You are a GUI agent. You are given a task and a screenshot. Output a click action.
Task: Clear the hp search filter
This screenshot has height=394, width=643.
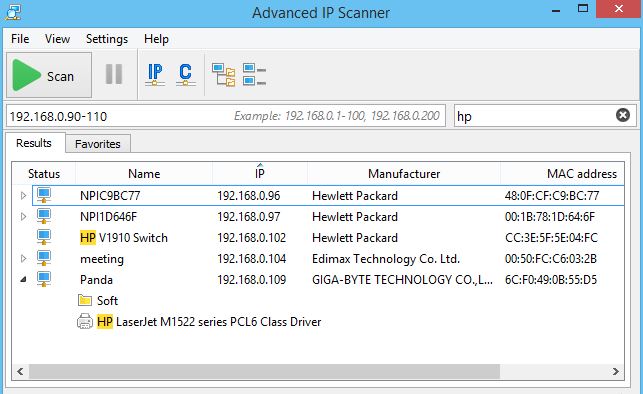(622, 115)
